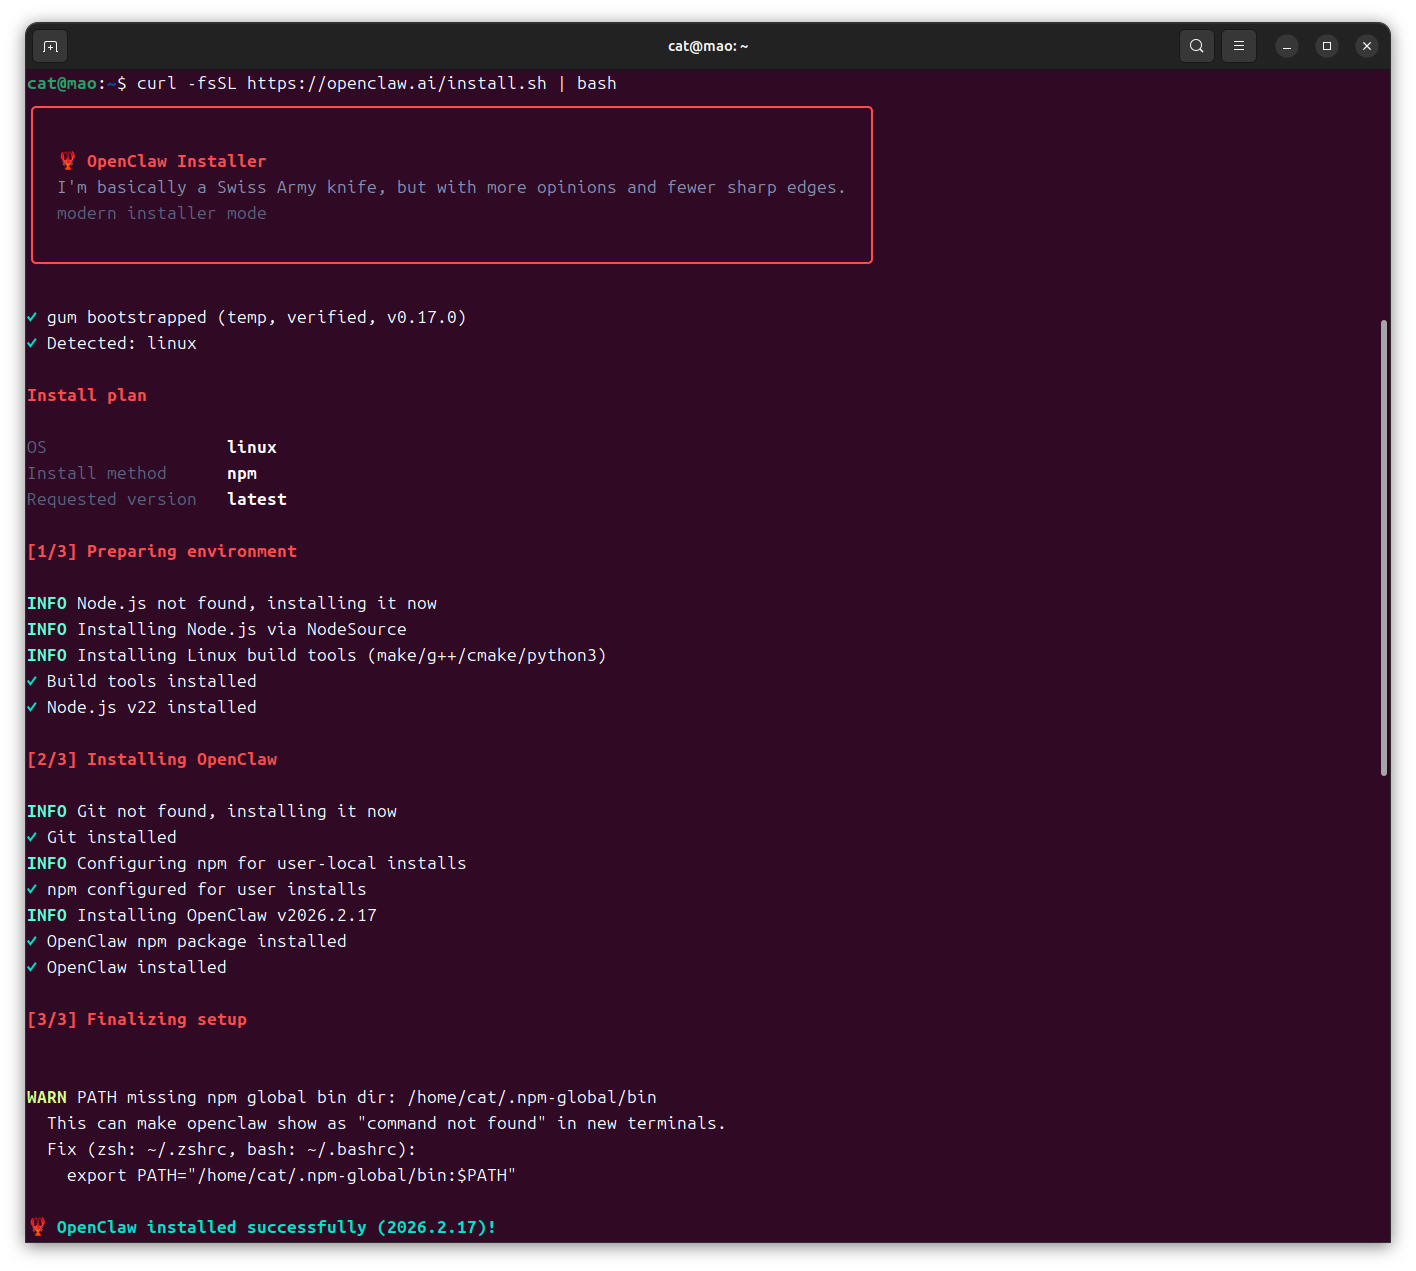Click the 'command not found' explanation line
Image resolution: width=1416 pixels, height=1271 pixels.
coord(387,1123)
